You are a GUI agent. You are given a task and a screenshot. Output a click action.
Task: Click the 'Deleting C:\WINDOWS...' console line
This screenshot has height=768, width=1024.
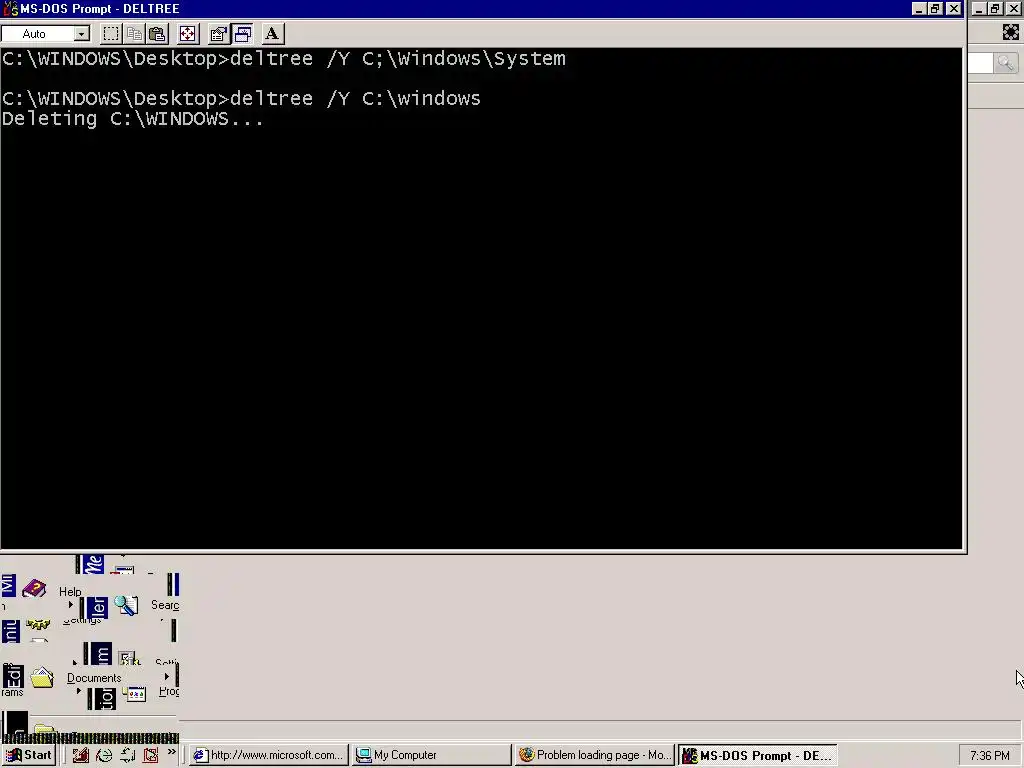pyautogui.click(x=133, y=118)
